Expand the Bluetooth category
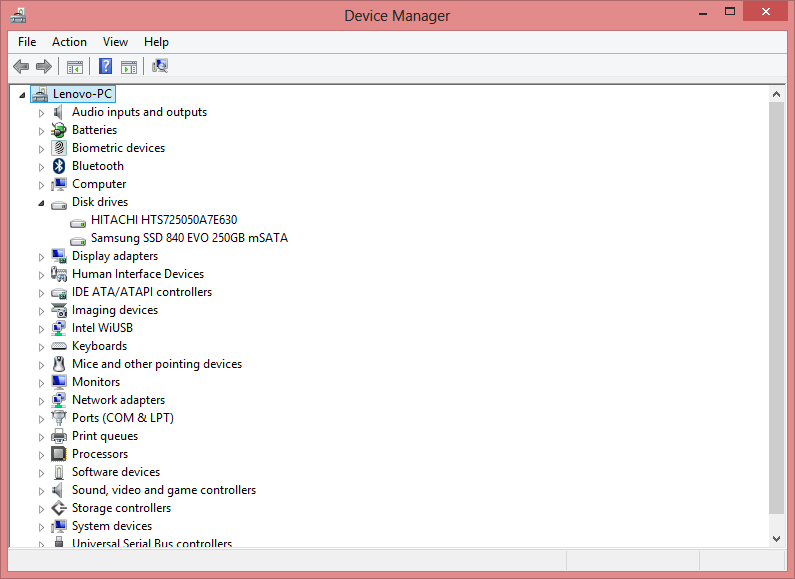The width and height of the screenshot is (795, 579). tap(41, 167)
